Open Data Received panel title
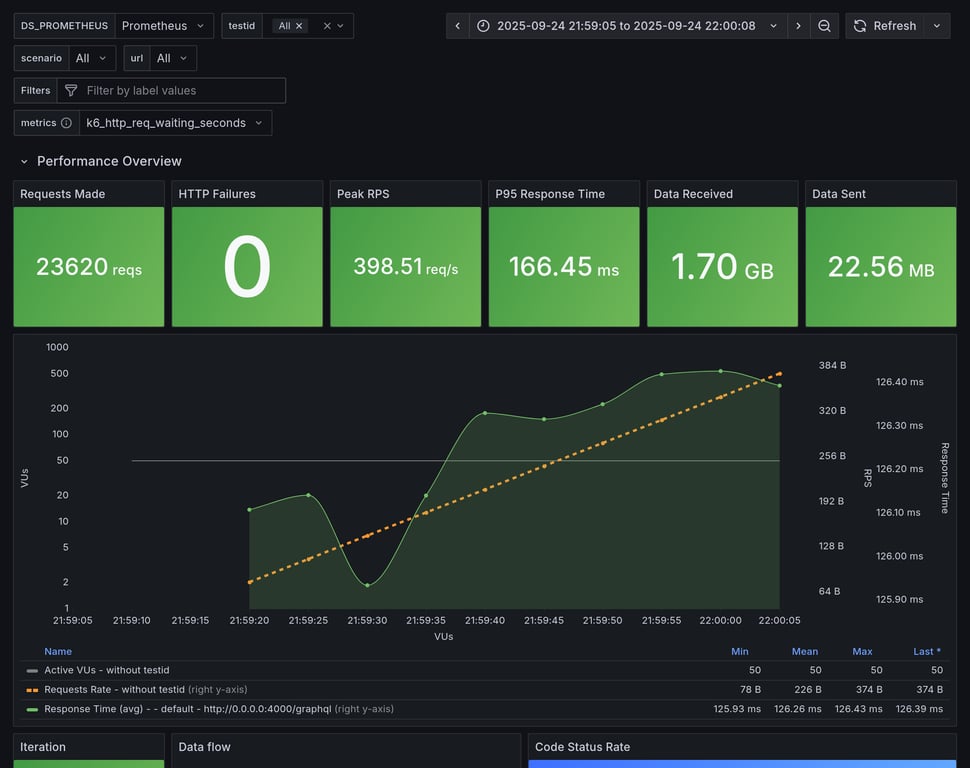 click(x=693, y=194)
